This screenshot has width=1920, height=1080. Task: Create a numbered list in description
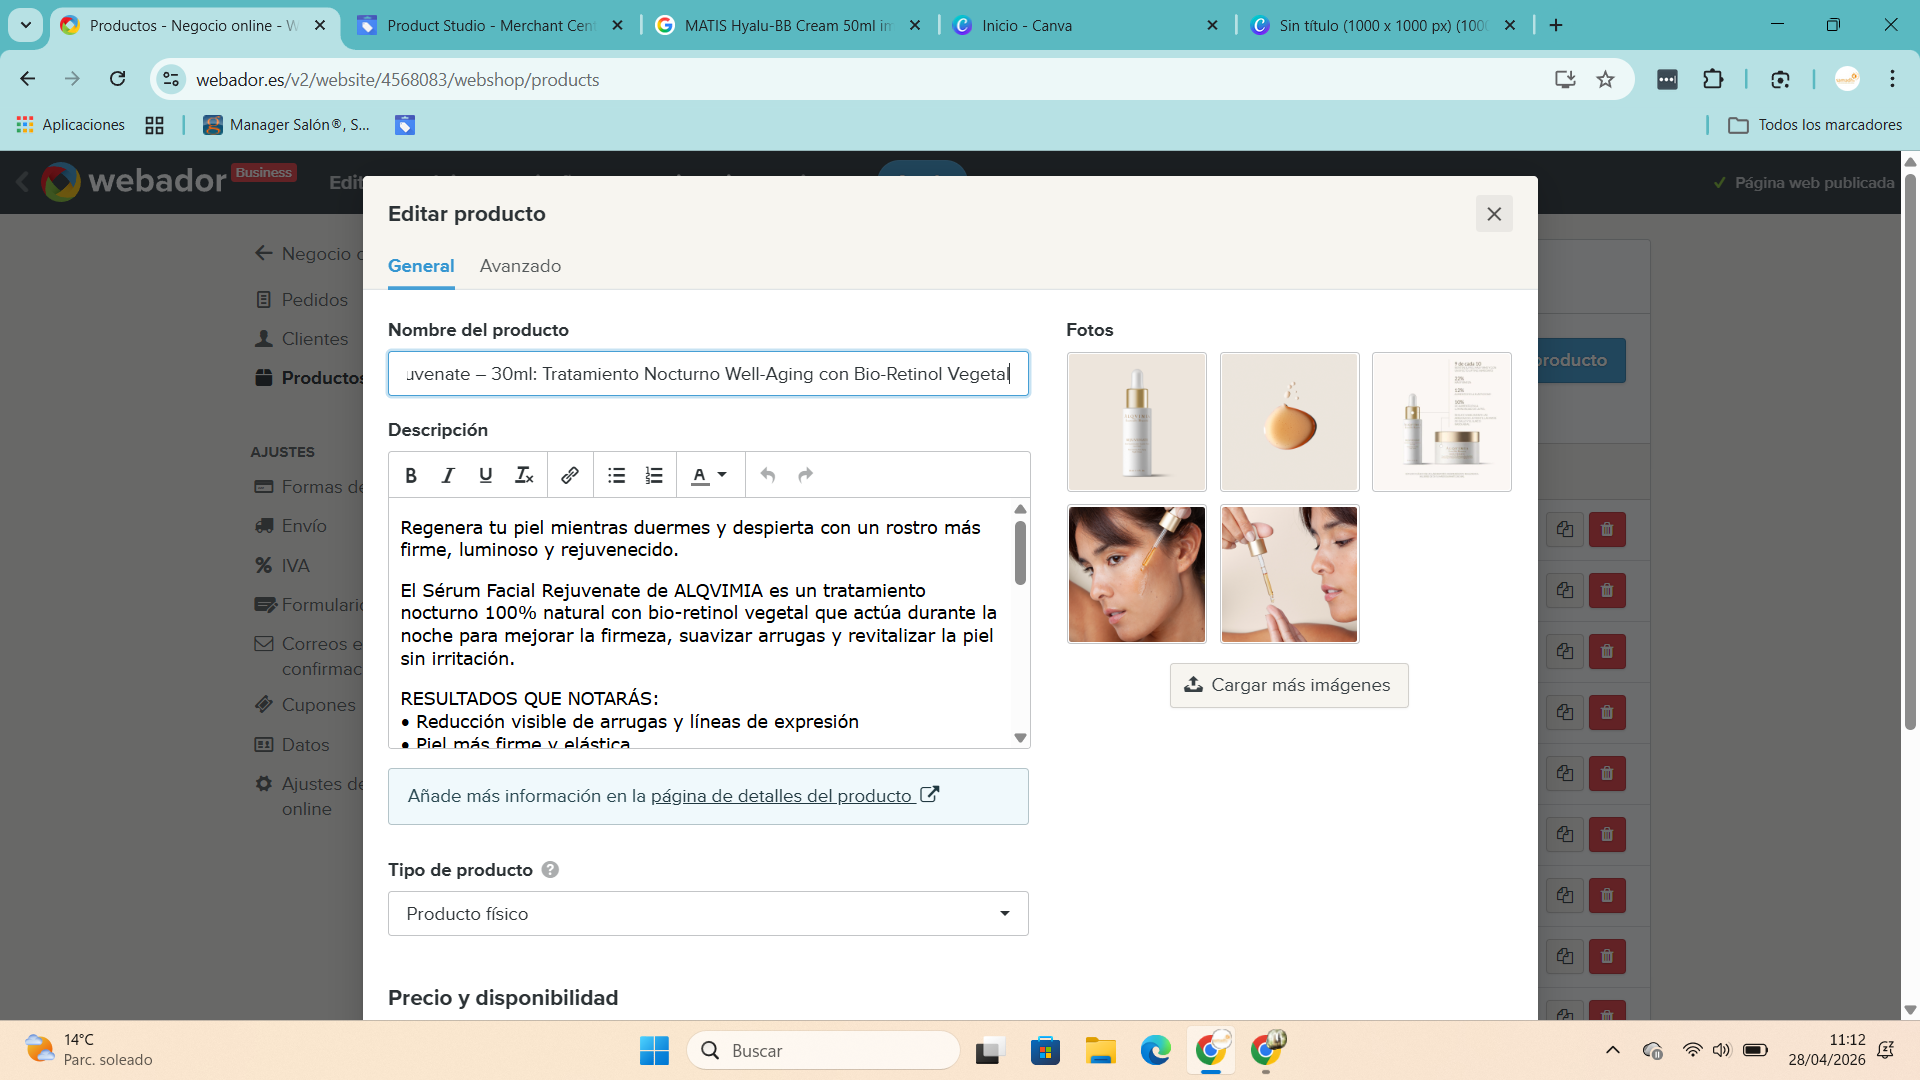654,476
